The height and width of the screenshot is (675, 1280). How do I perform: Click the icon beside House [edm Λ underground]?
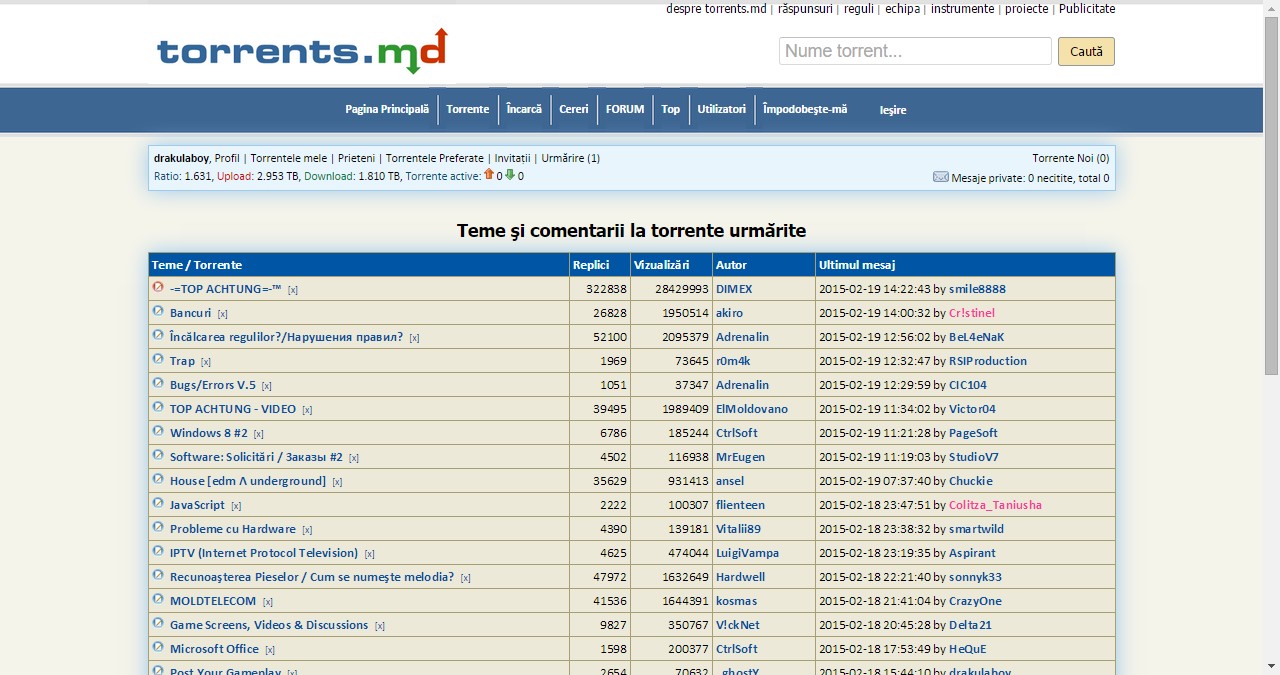(x=158, y=479)
